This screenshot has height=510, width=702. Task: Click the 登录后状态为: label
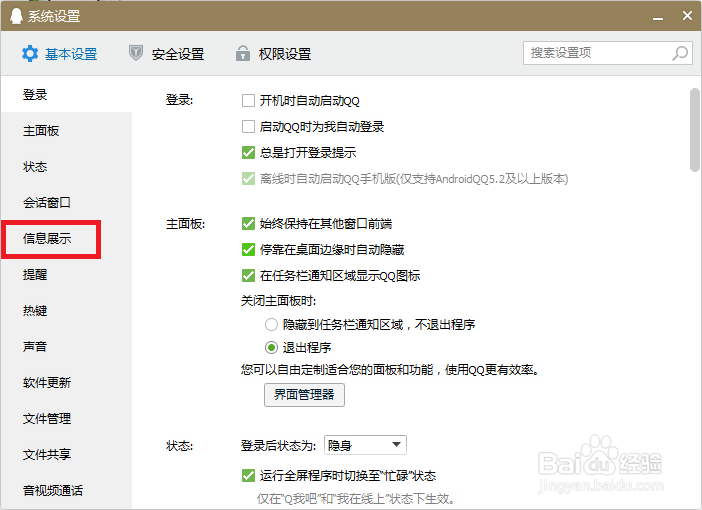point(278,446)
